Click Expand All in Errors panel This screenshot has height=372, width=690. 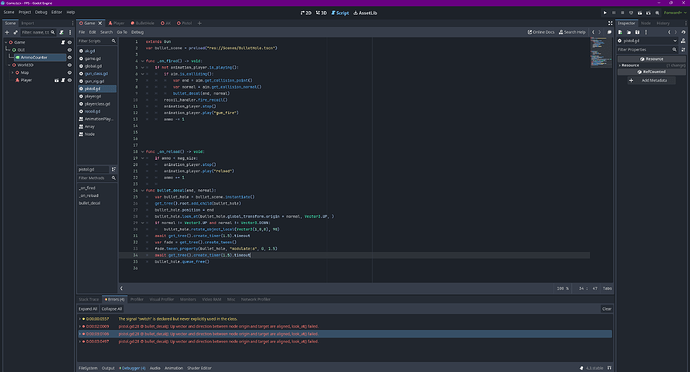(x=88, y=309)
